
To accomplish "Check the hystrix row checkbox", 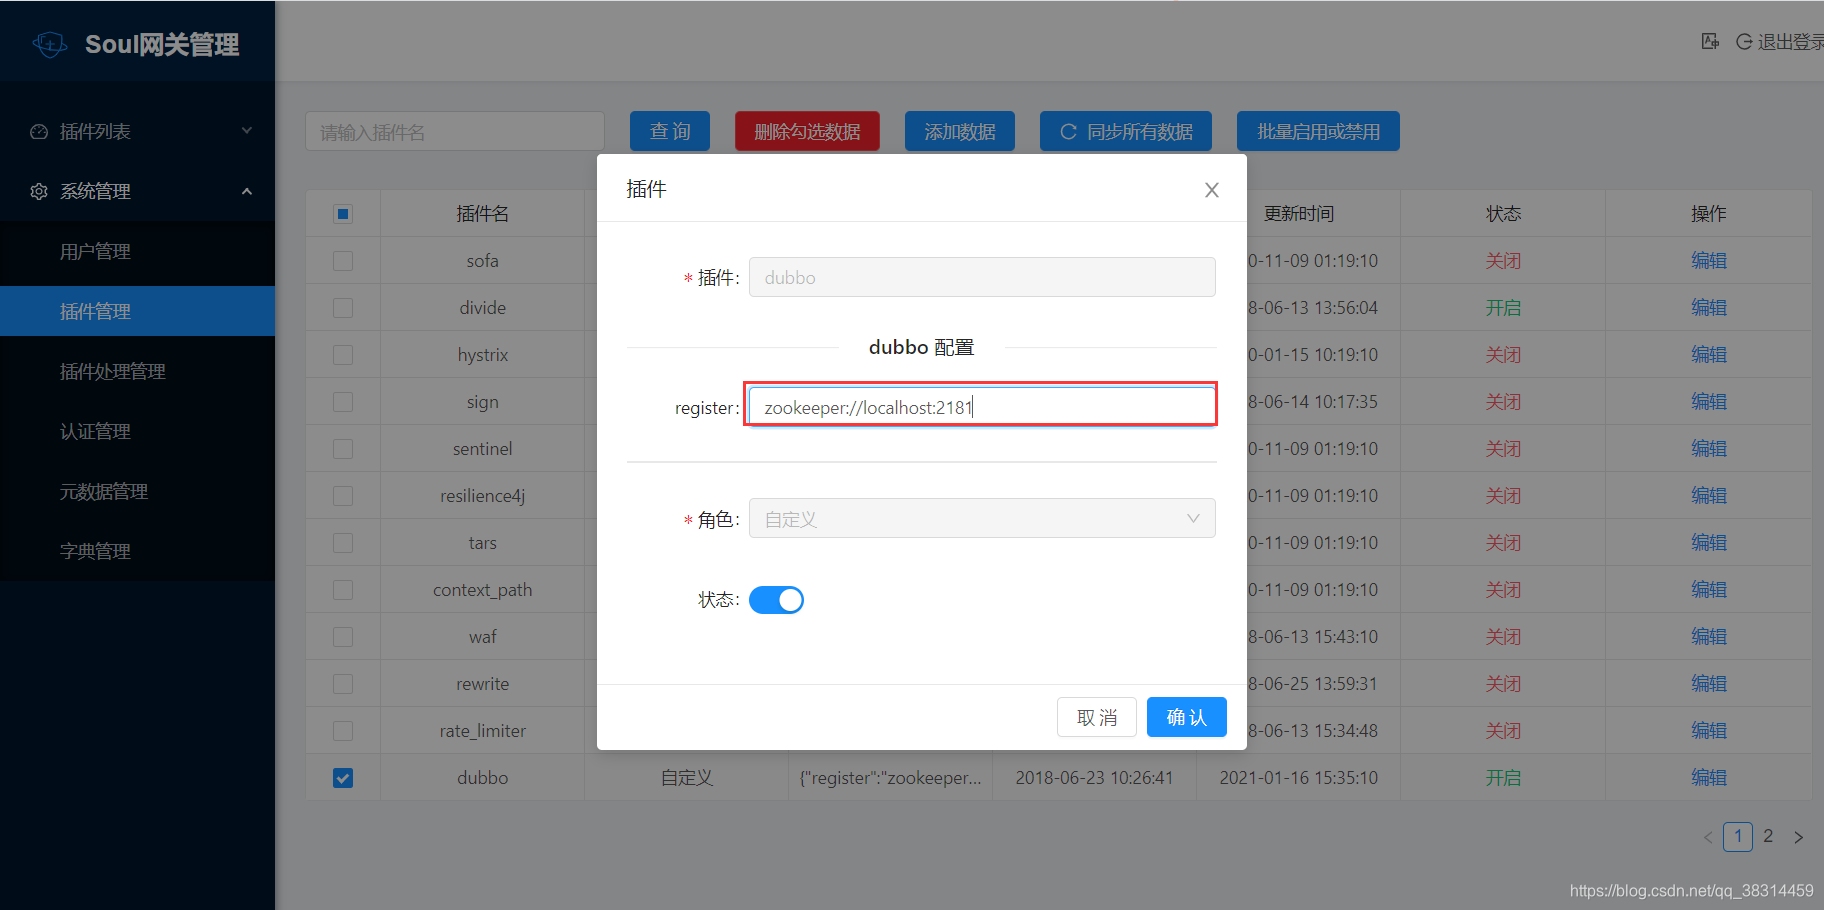I will tap(343, 355).
